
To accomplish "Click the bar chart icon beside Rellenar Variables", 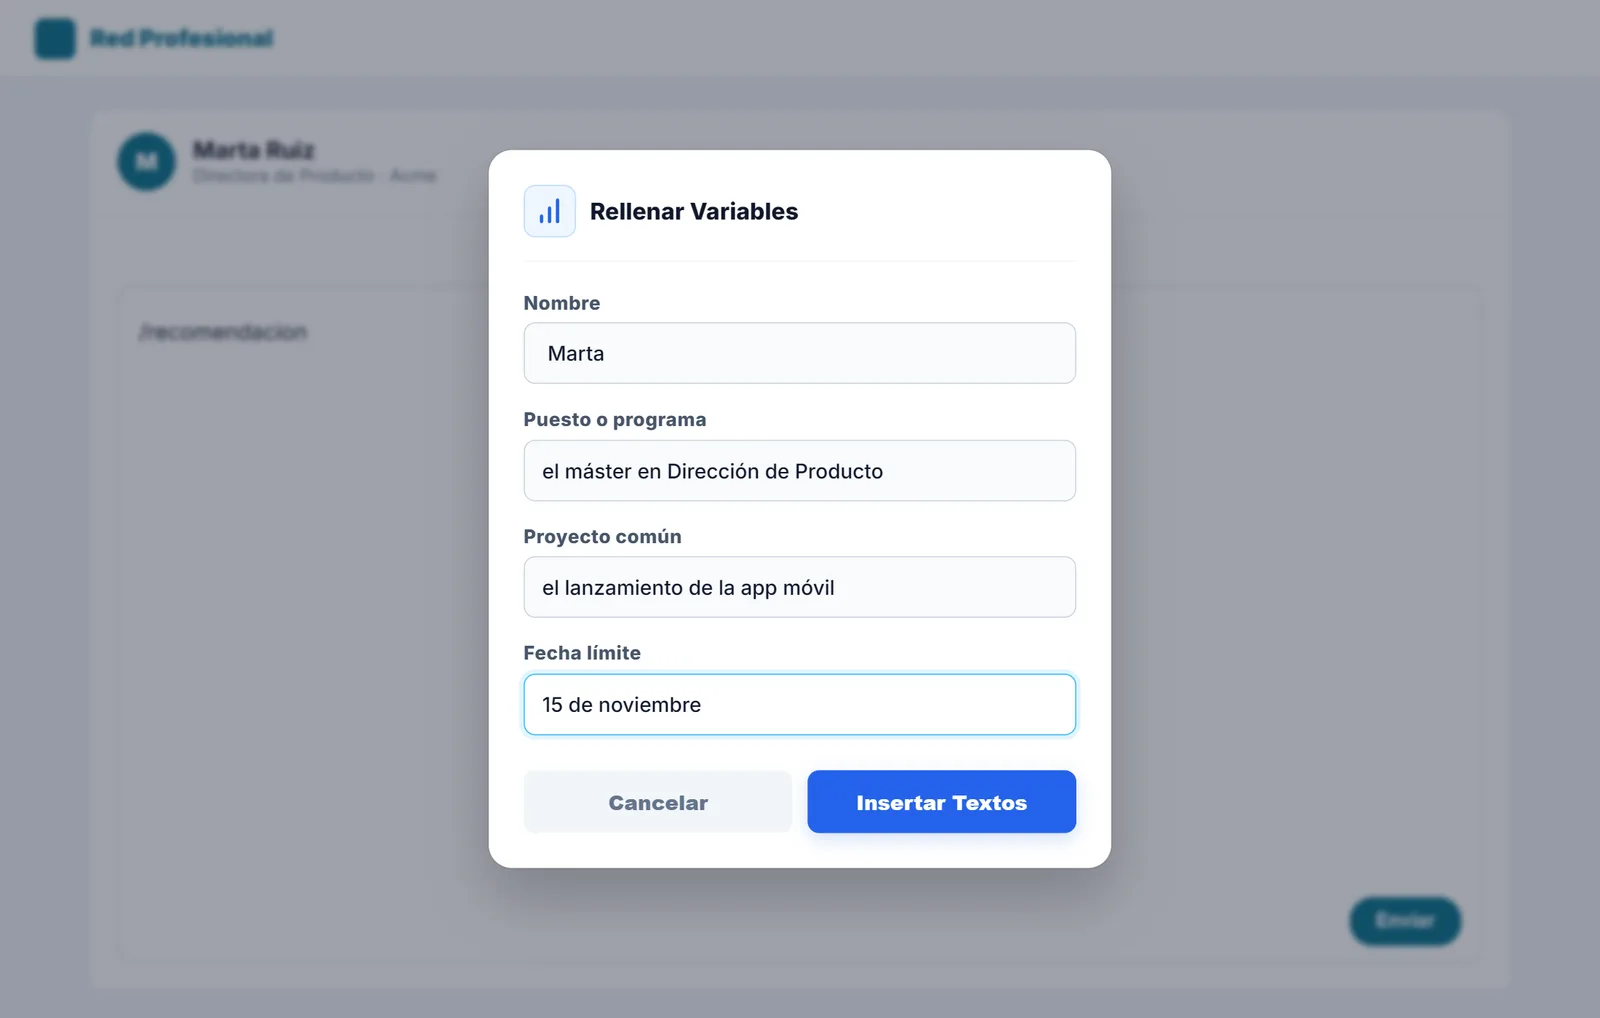I will pos(549,211).
